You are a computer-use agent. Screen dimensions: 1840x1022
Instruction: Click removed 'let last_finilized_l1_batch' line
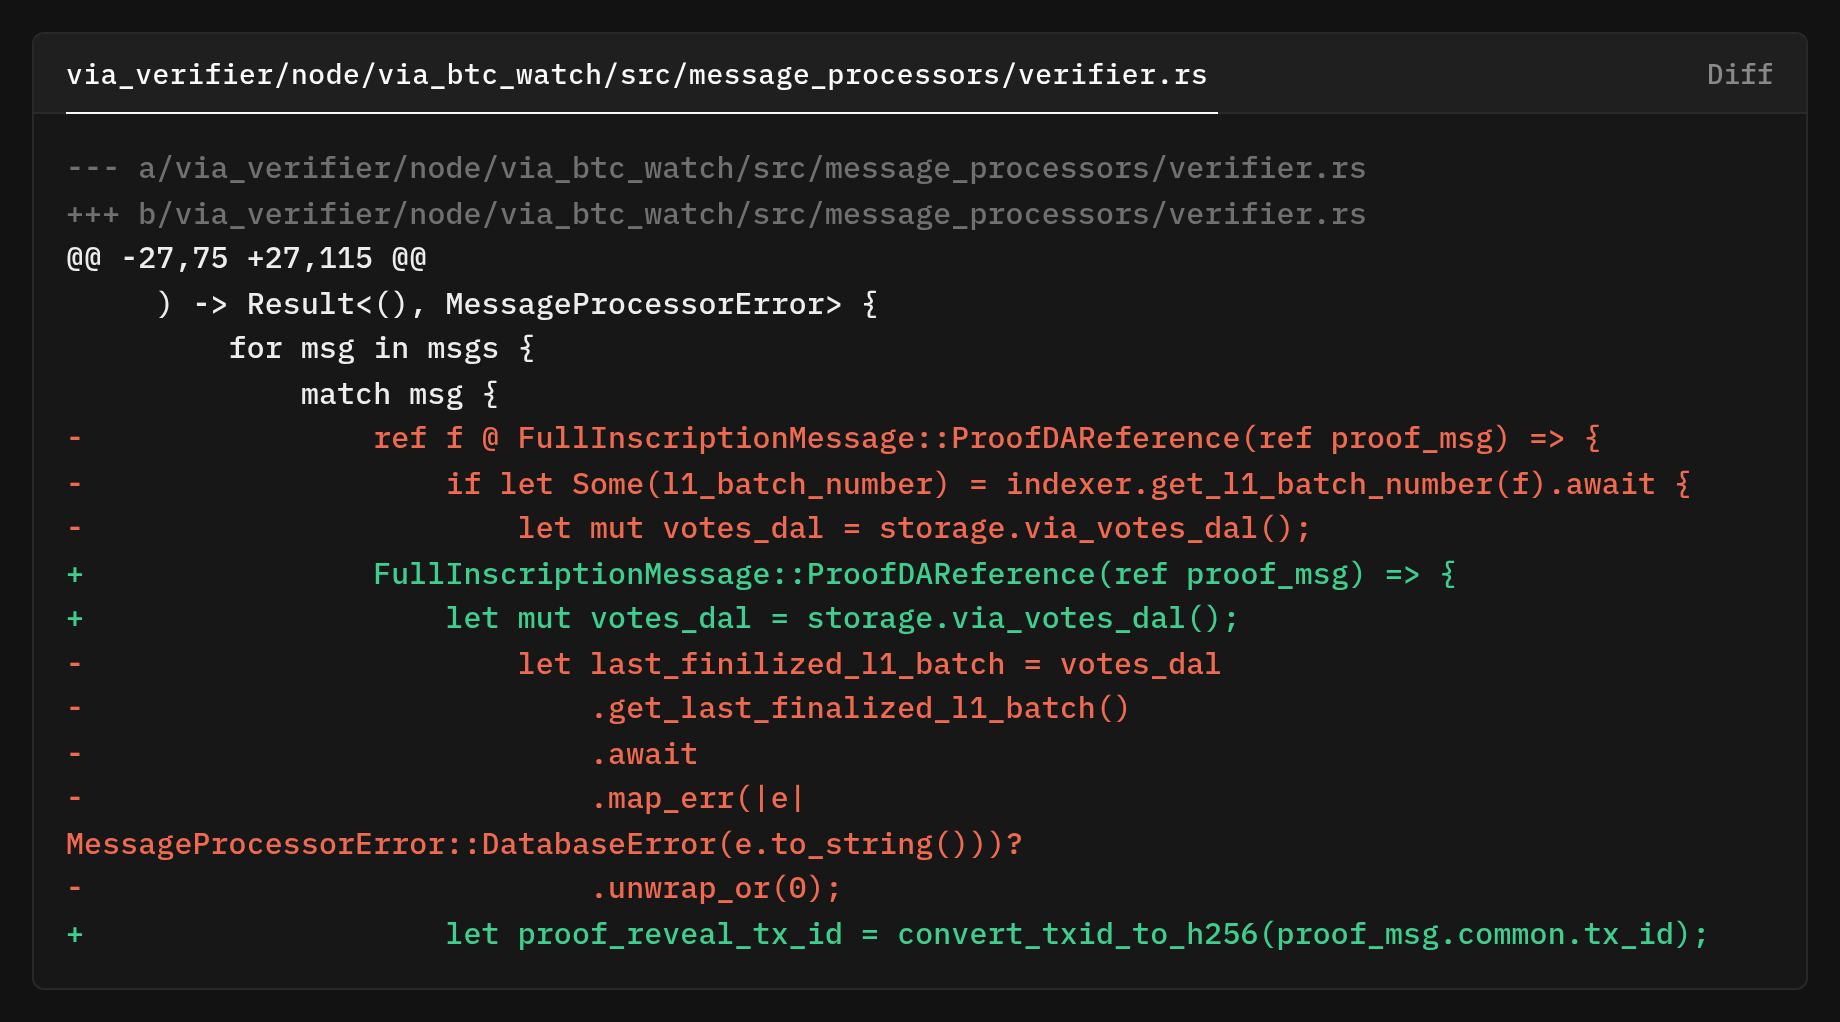(x=644, y=664)
